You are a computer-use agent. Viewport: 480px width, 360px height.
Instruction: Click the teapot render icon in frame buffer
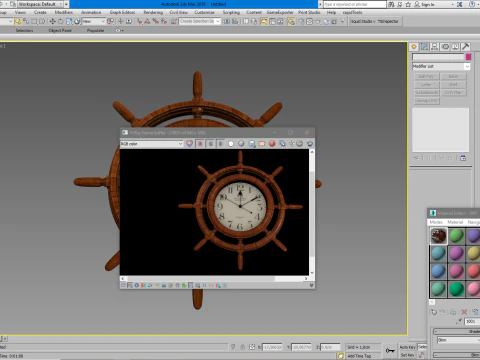click(310, 144)
